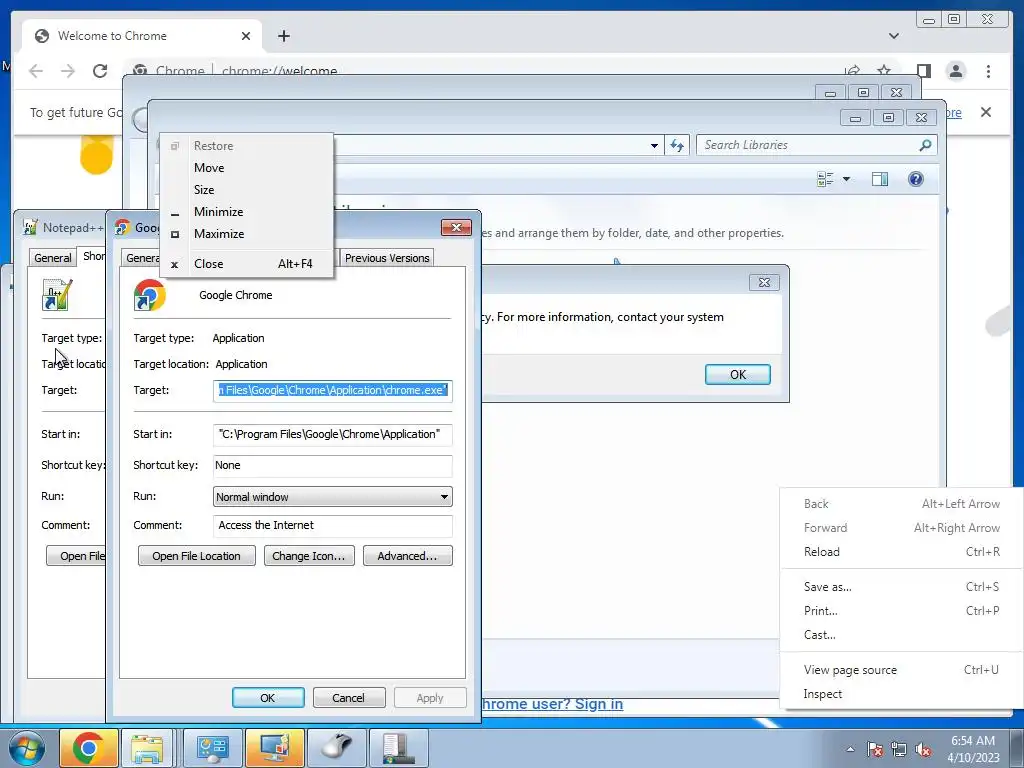This screenshot has width=1024, height=768.
Task: Open the Chrome three-dot menu
Action: click(x=988, y=71)
